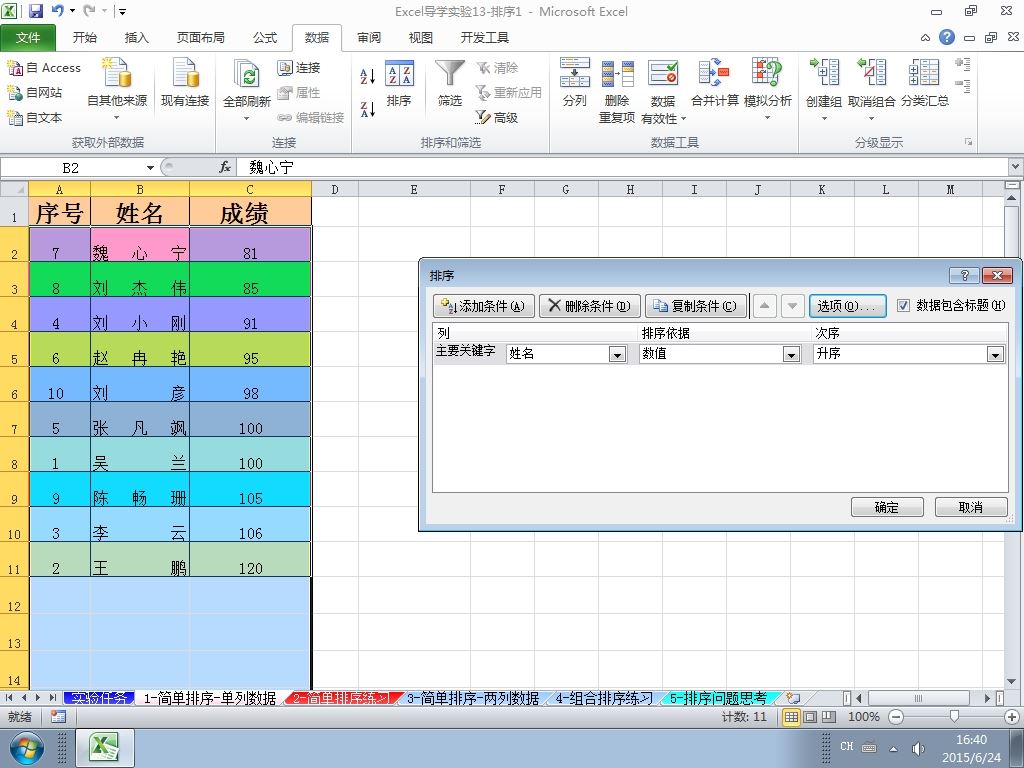Import data From Text (自文本)
This screenshot has width=1024, height=768.
[35, 118]
